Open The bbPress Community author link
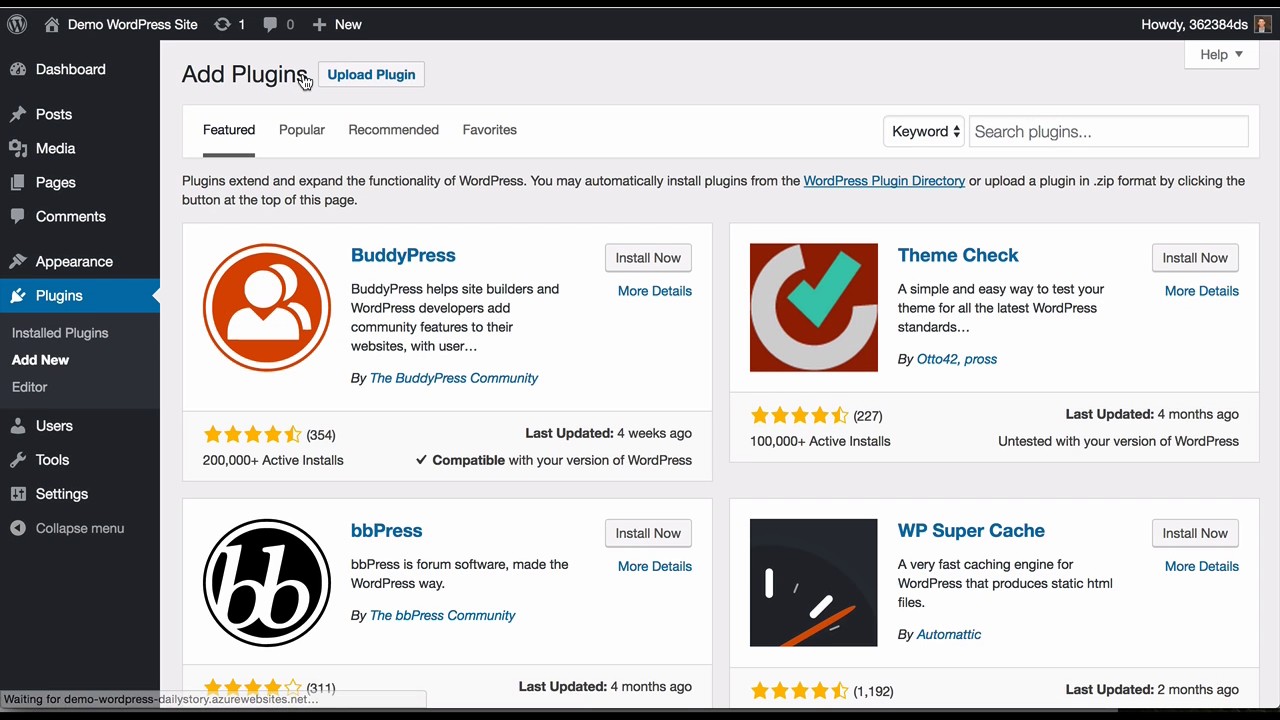The image size is (1280, 720). coord(443,615)
